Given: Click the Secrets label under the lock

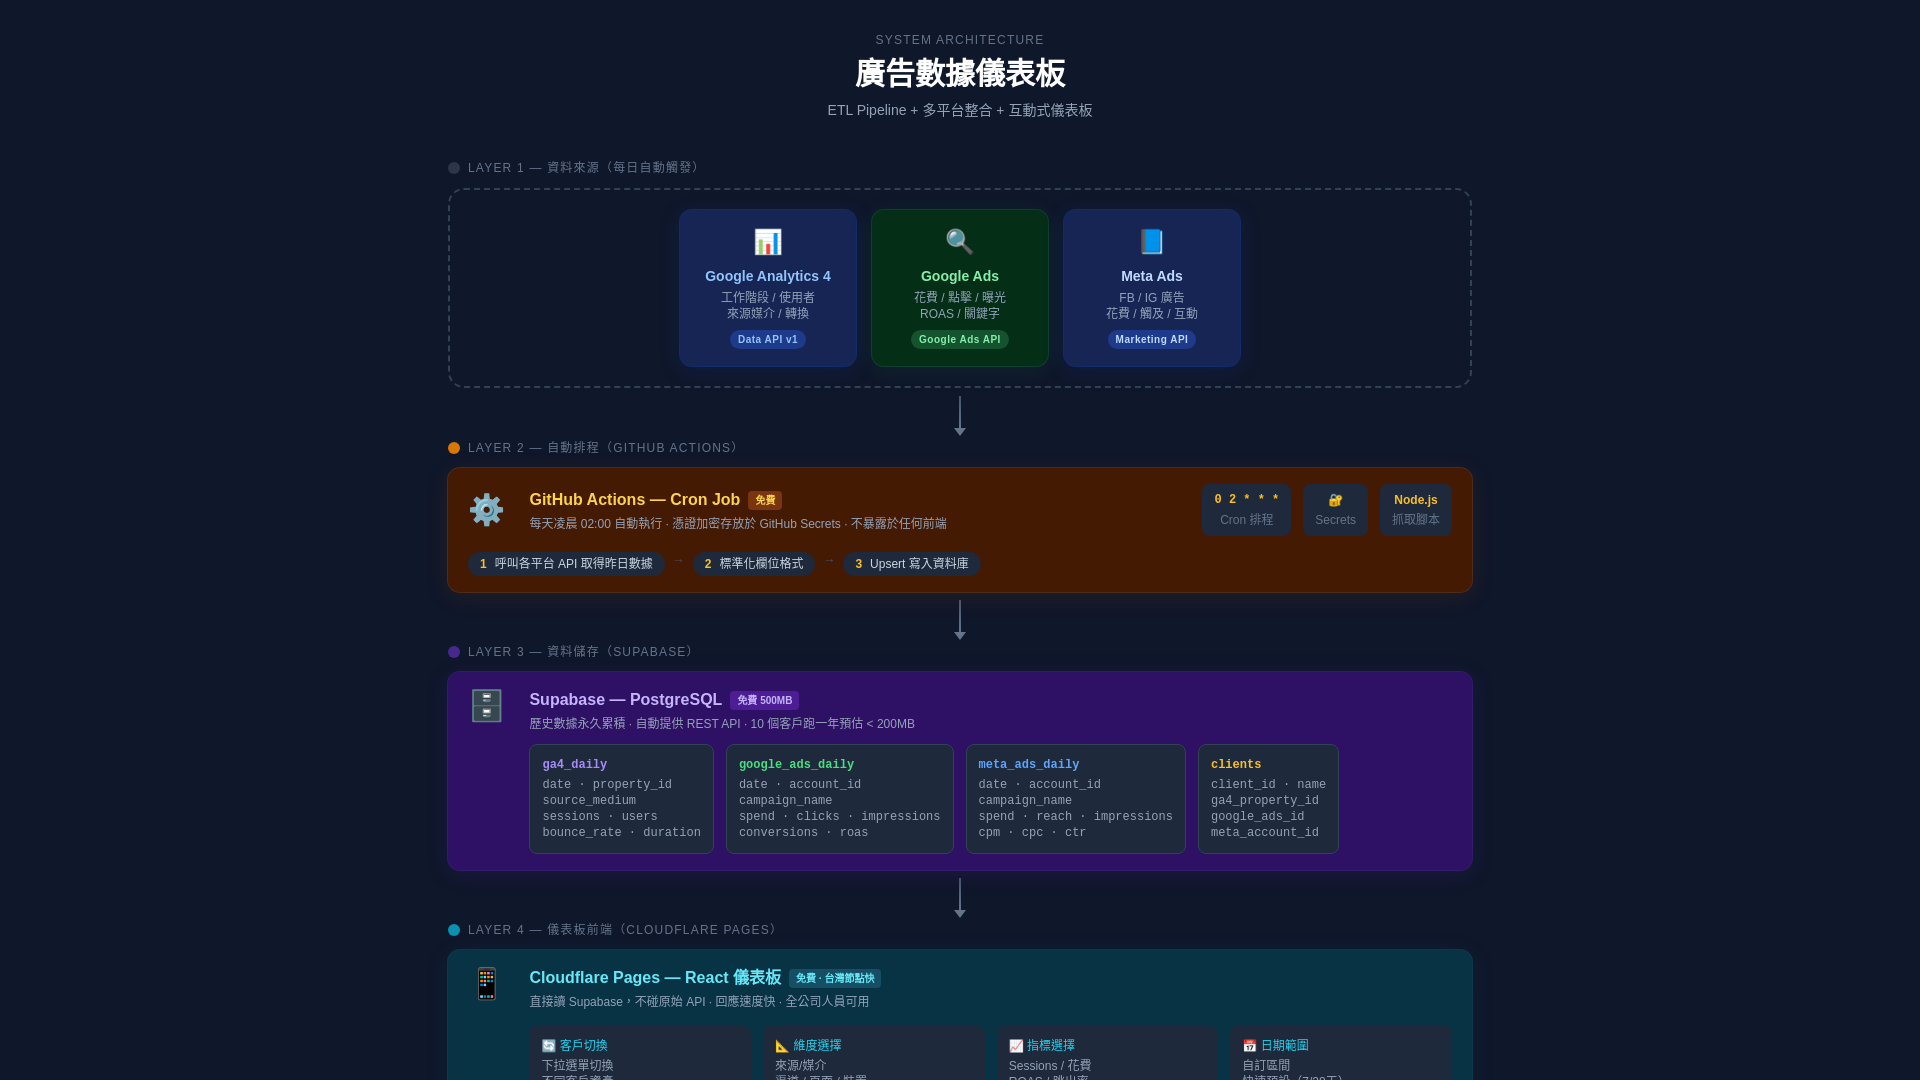Looking at the screenshot, I should point(1335,520).
